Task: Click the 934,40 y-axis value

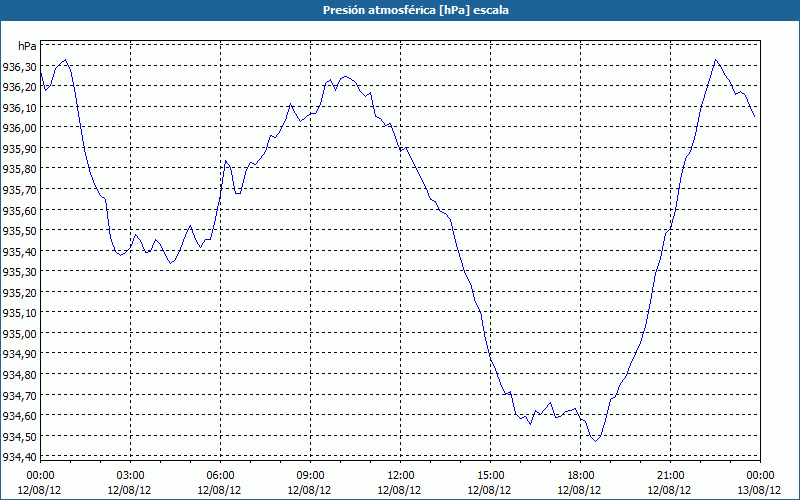Action: click(x=19, y=457)
